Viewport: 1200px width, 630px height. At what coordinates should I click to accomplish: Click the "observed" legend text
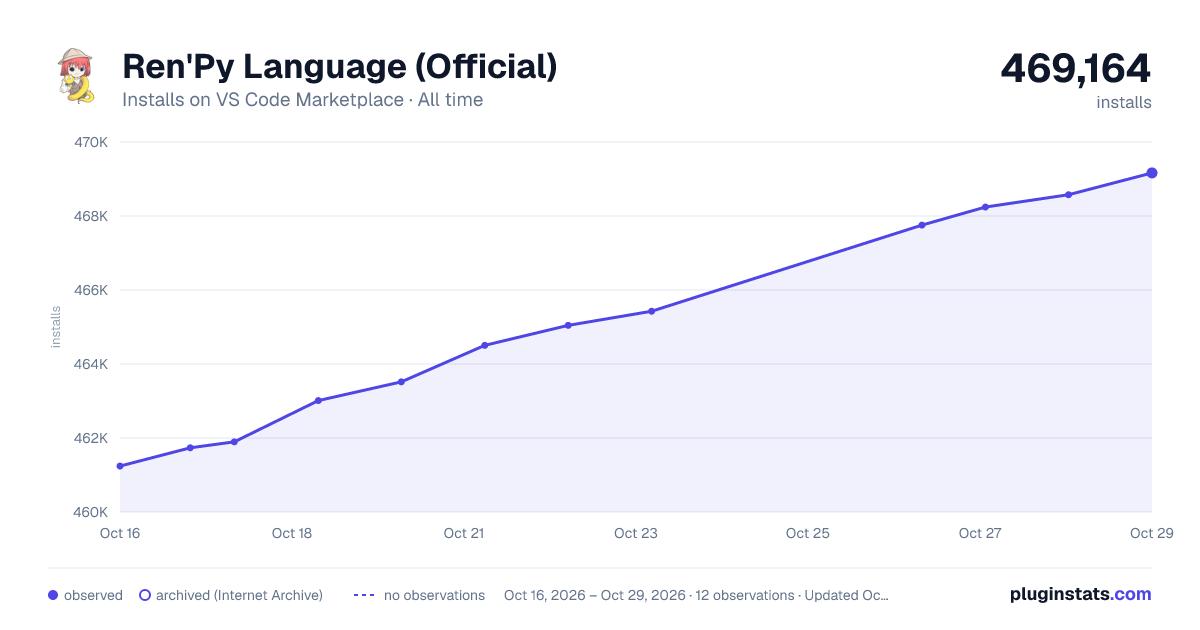click(x=93, y=595)
